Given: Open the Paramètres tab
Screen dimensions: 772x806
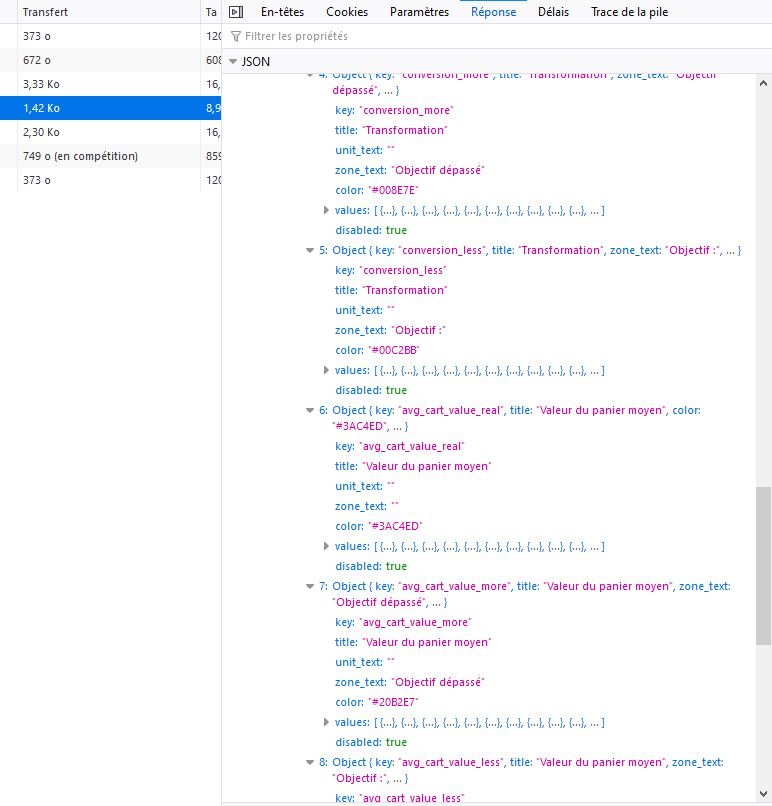Looking at the screenshot, I should [419, 12].
